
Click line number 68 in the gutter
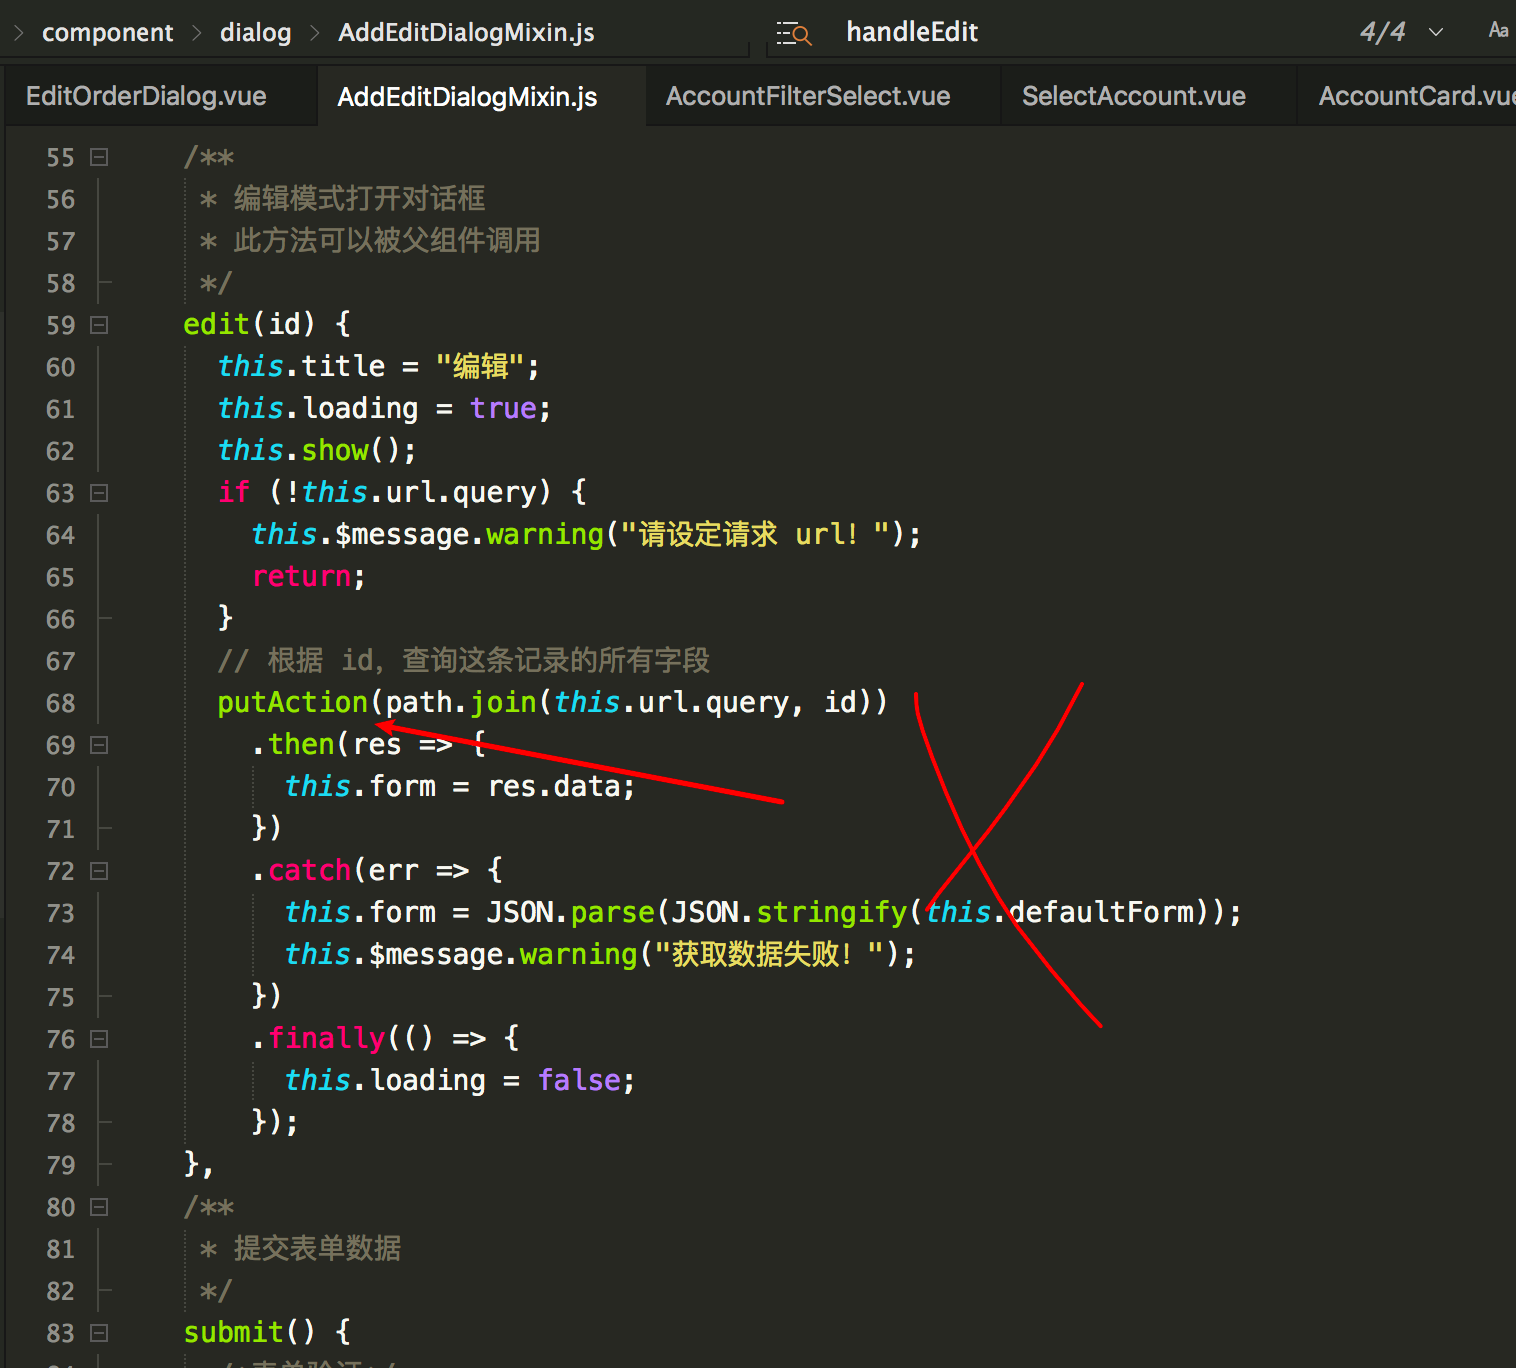[60, 703]
